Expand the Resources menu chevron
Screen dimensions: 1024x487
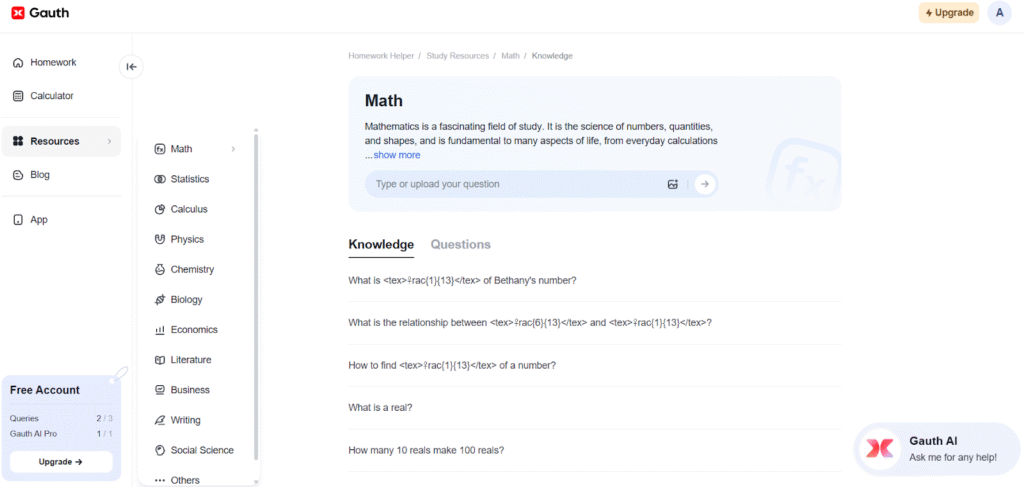(x=109, y=141)
